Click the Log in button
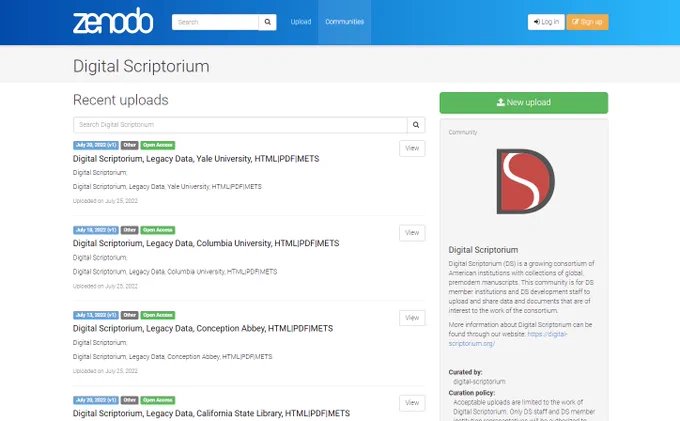The height and width of the screenshot is (421, 680). (546, 22)
